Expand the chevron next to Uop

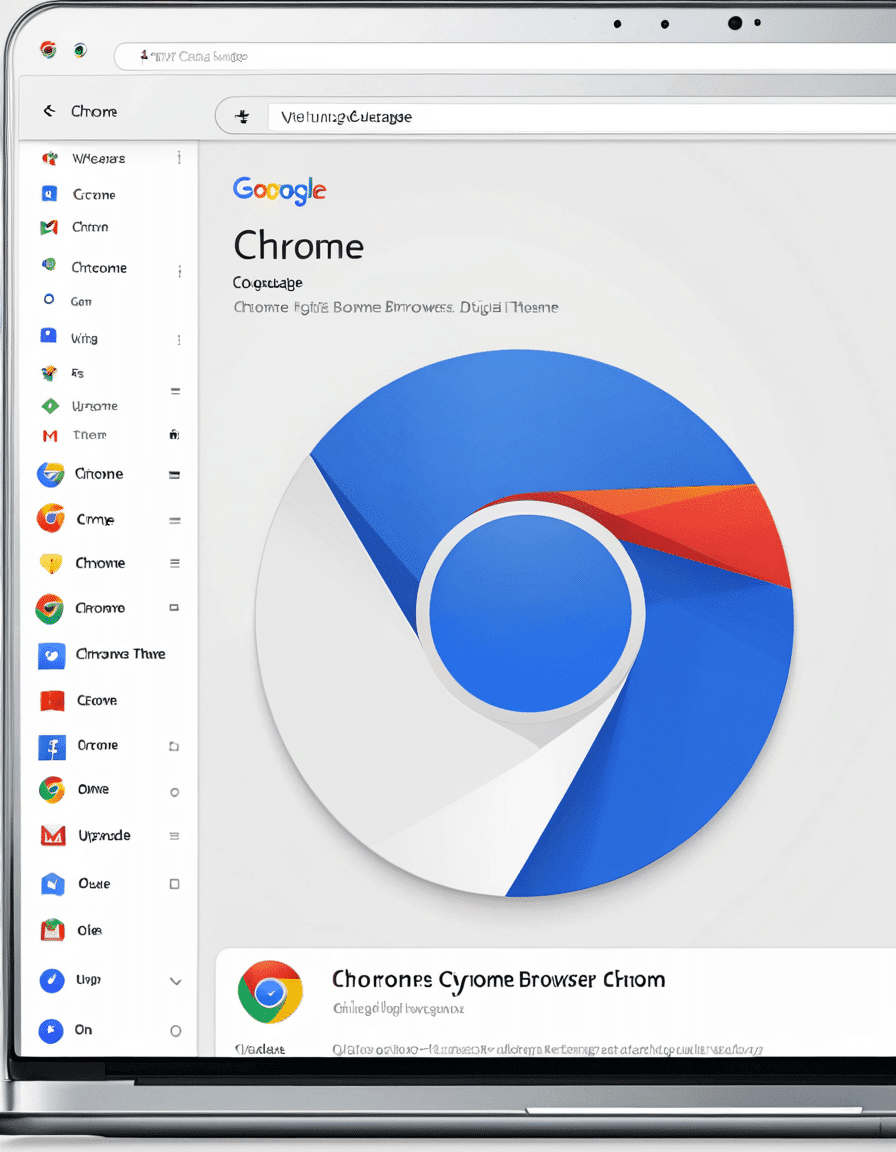(x=176, y=982)
